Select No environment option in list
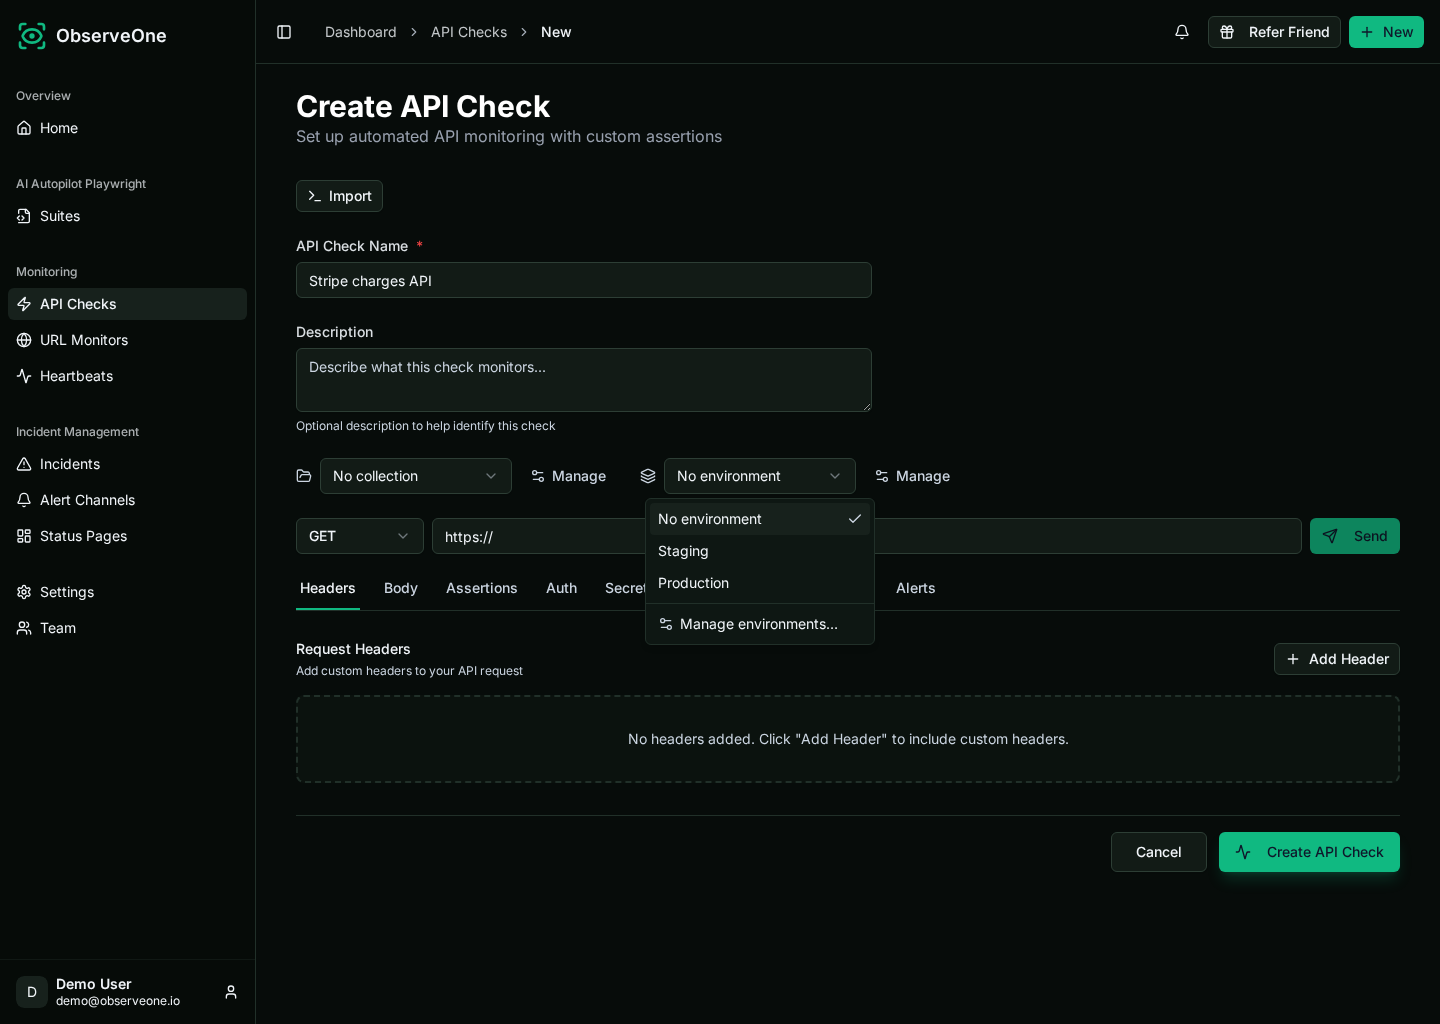Screen dimensions: 1440x1024 tap(760, 519)
